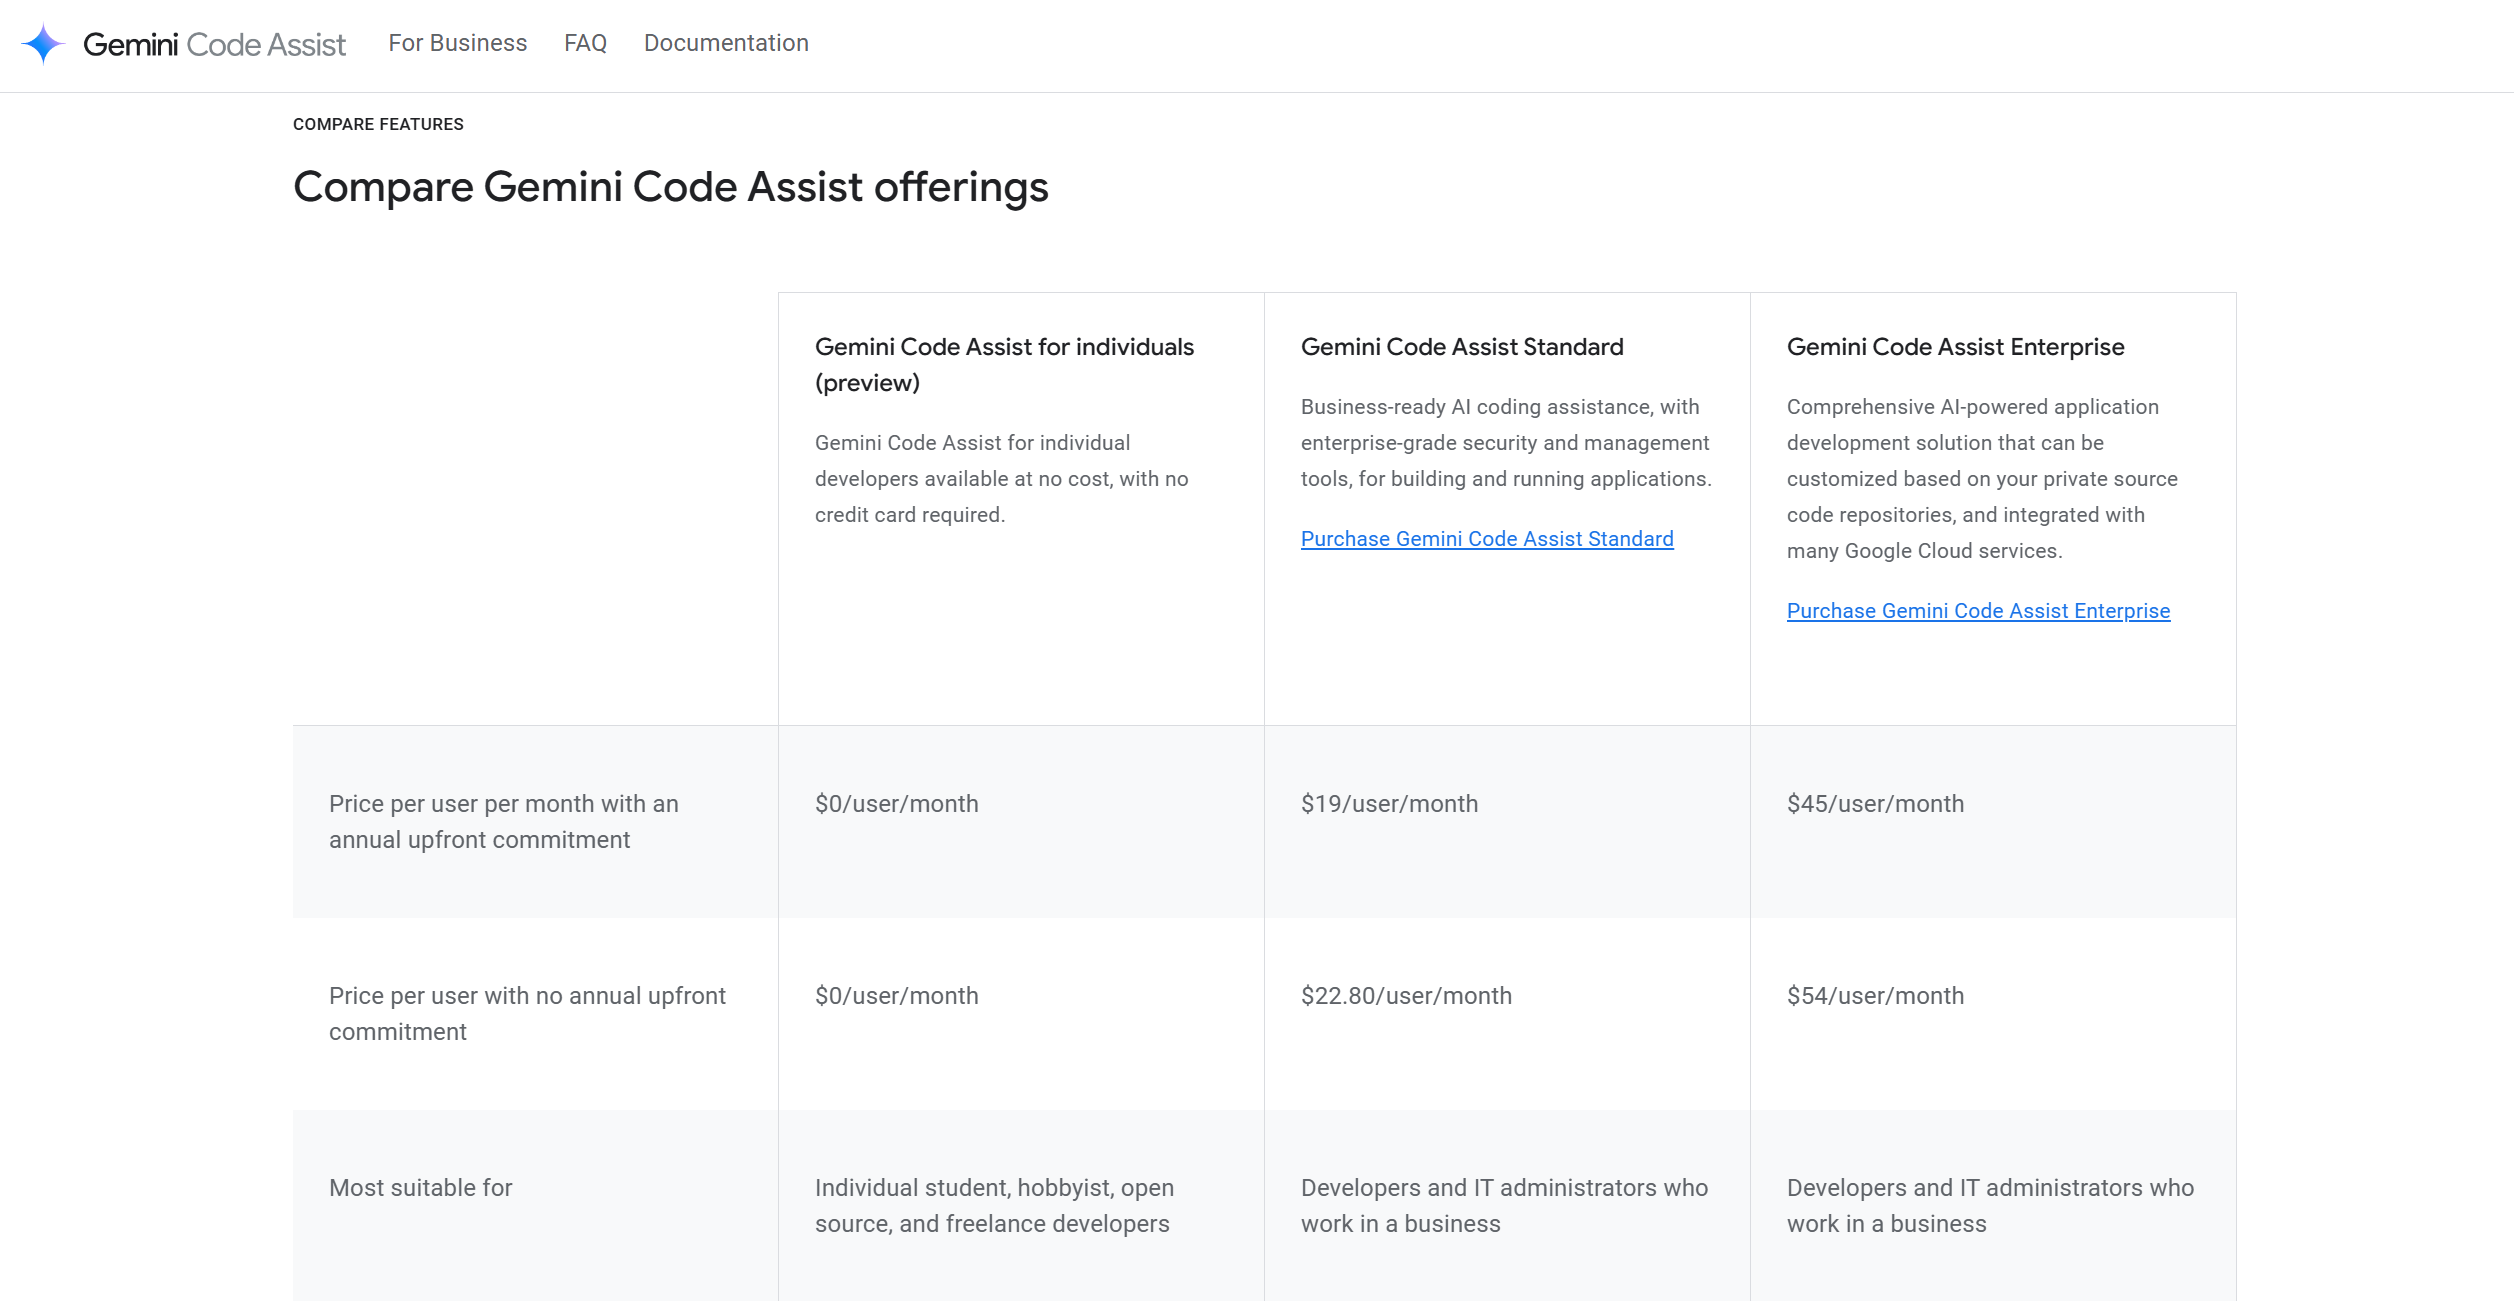
Task: Click the $54/user/month price cell
Action: pos(1876,995)
